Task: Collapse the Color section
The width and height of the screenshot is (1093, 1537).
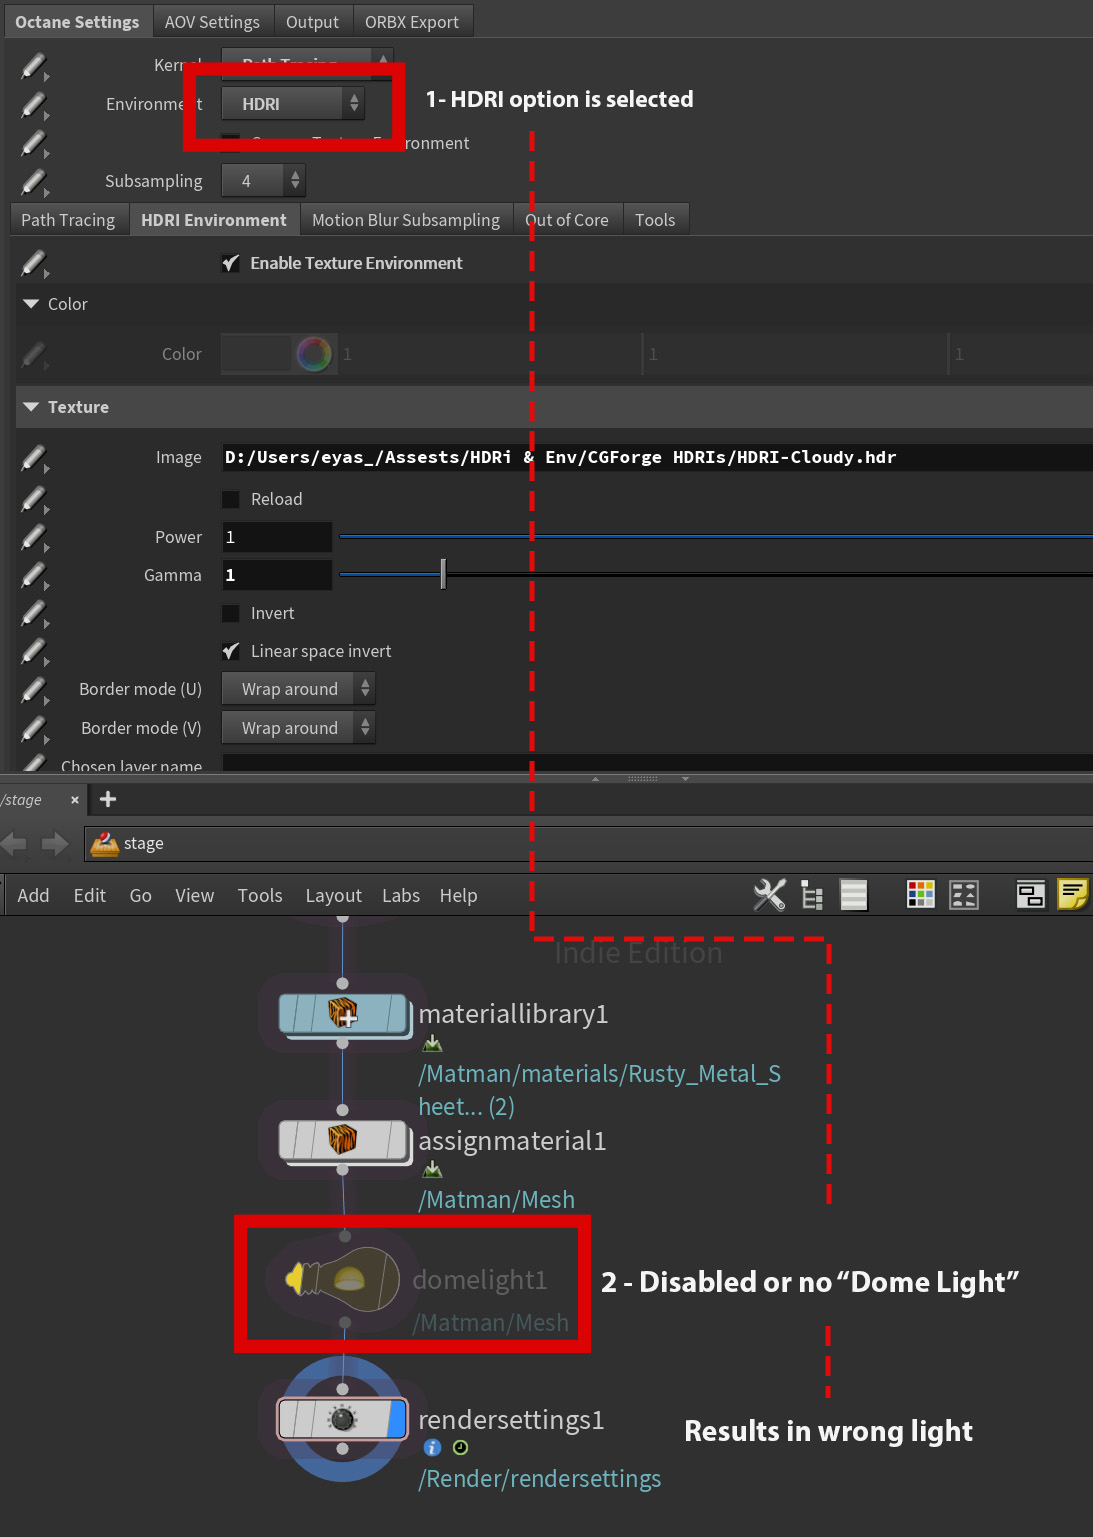Action: pyautogui.click(x=31, y=304)
